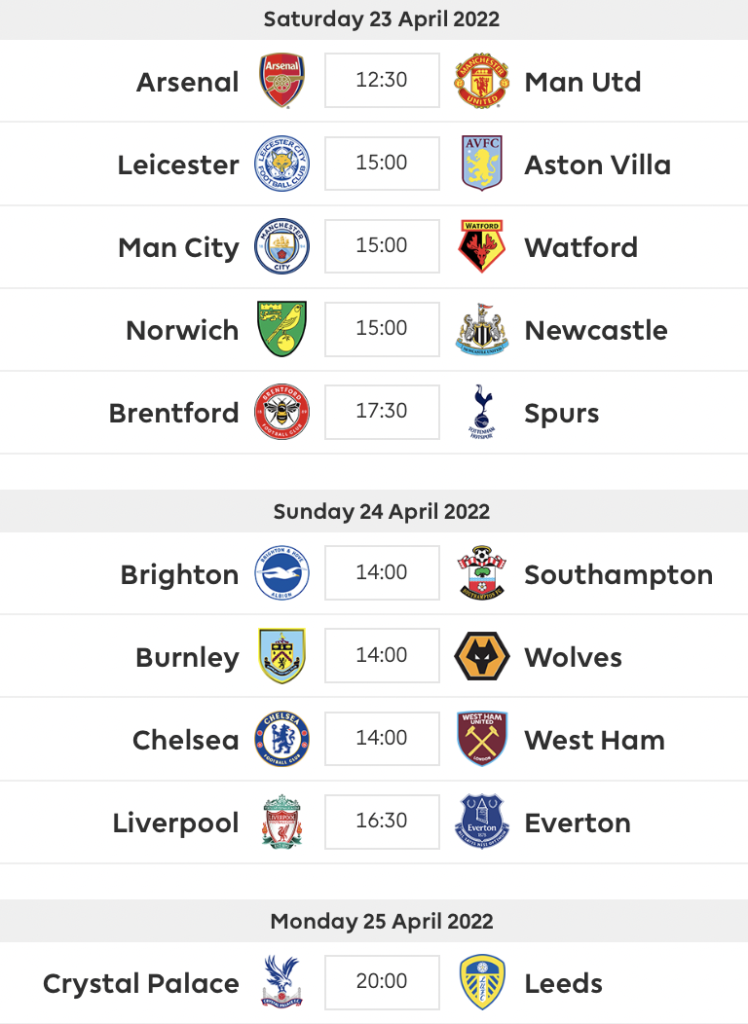The width and height of the screenshot is (748, 1024).
Task: Select the Newcastle team name link
Action: tap(596, 330)
